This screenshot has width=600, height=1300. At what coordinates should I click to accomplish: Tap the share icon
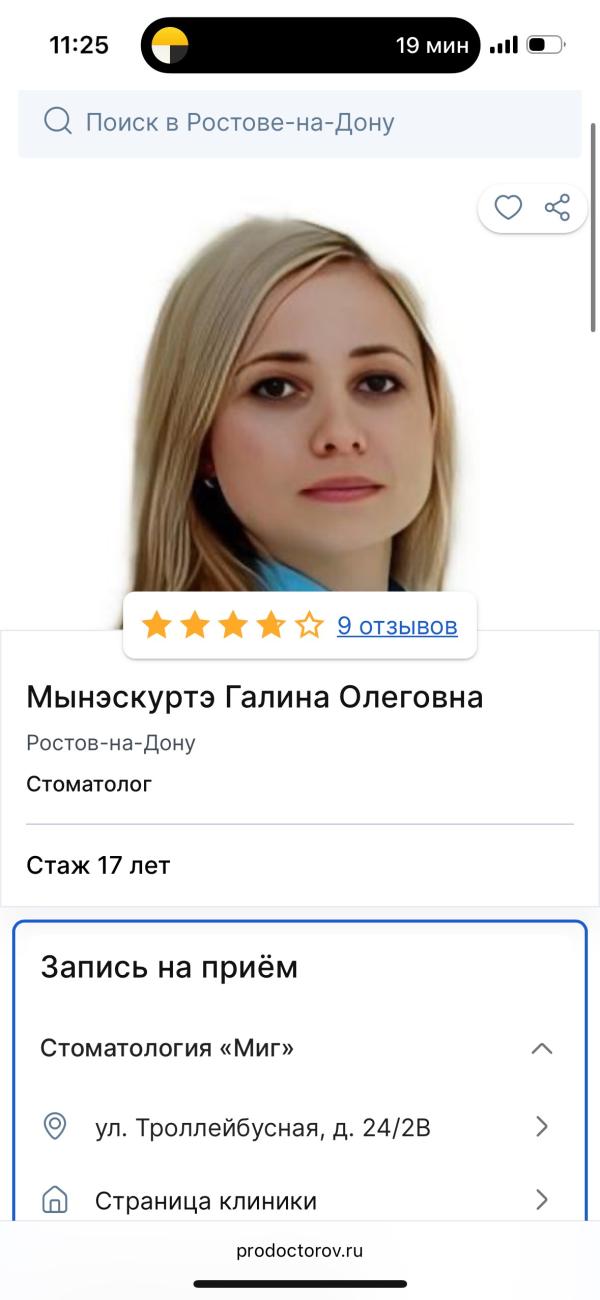[x=557, y=208]
